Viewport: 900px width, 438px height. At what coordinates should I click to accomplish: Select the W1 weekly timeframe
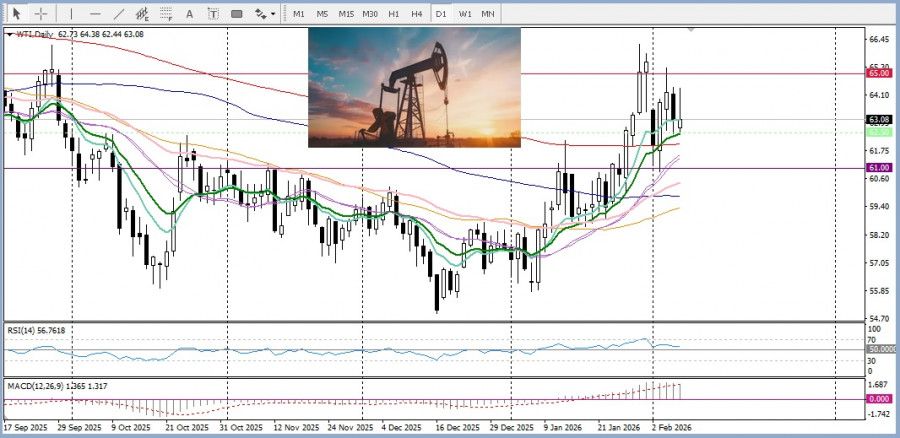tap(465, 14)
